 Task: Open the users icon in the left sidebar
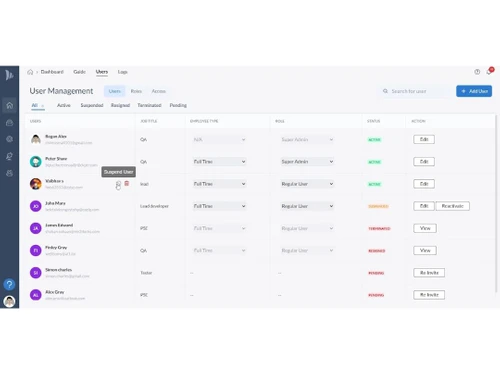[9, 173]
